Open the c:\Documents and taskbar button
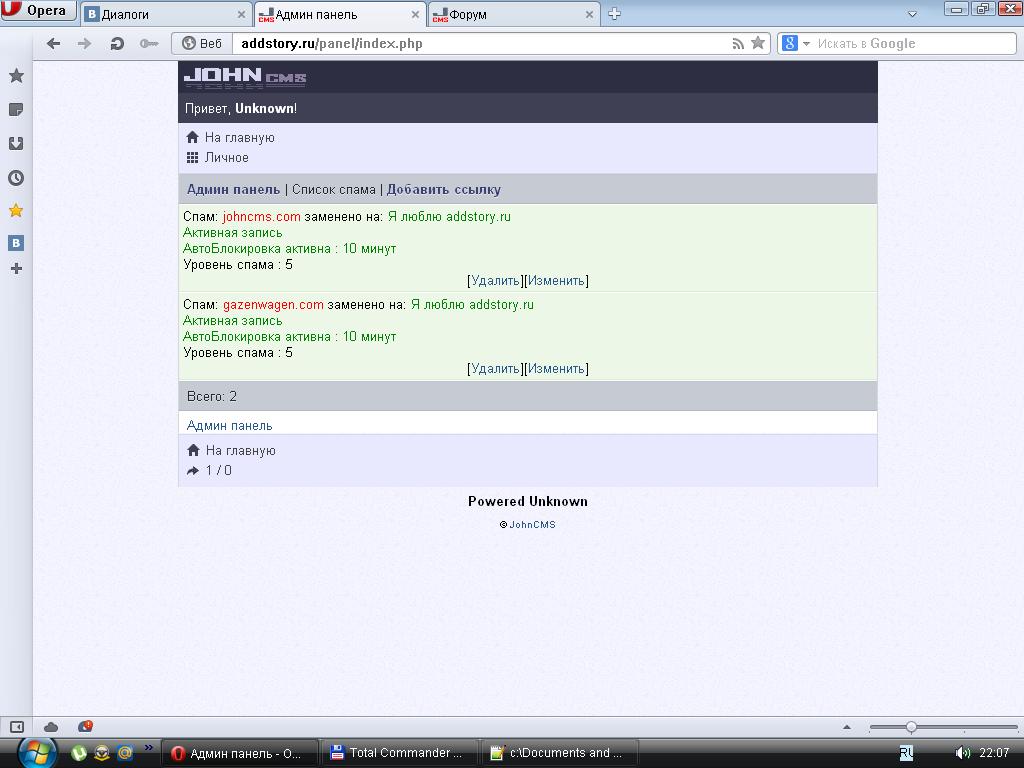This screenshot has height=768, width=1024. 559,753
